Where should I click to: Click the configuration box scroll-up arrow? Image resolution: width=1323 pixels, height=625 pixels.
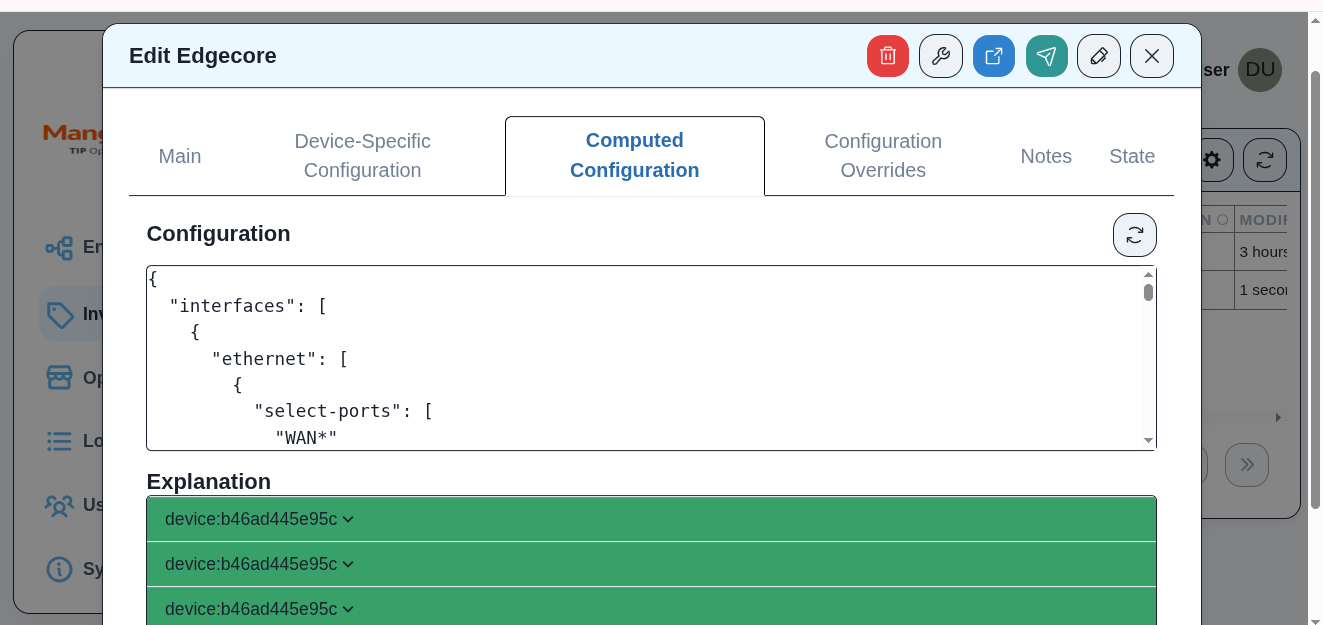[1148, 274]
